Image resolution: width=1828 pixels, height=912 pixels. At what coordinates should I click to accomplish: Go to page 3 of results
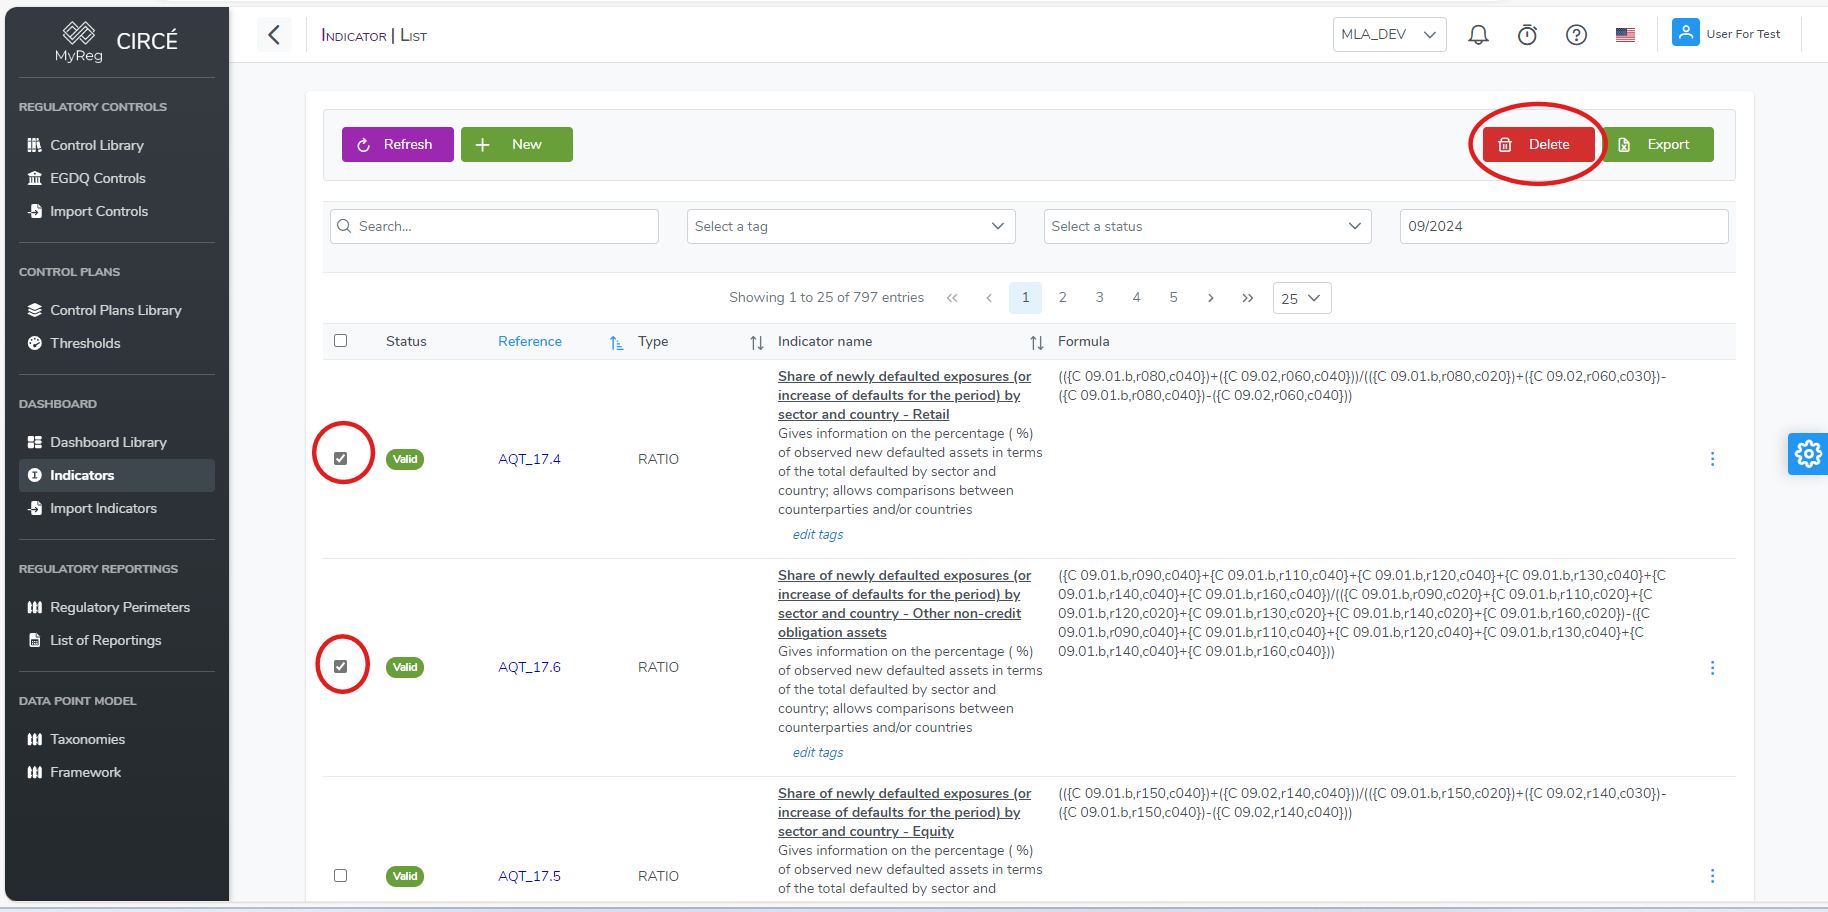click(1099, 298)
